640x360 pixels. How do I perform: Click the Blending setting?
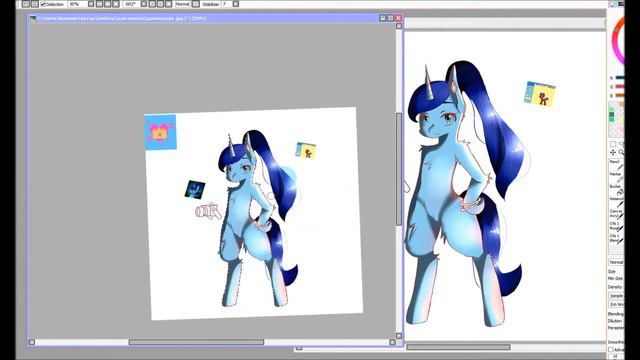tap(616, 314)
